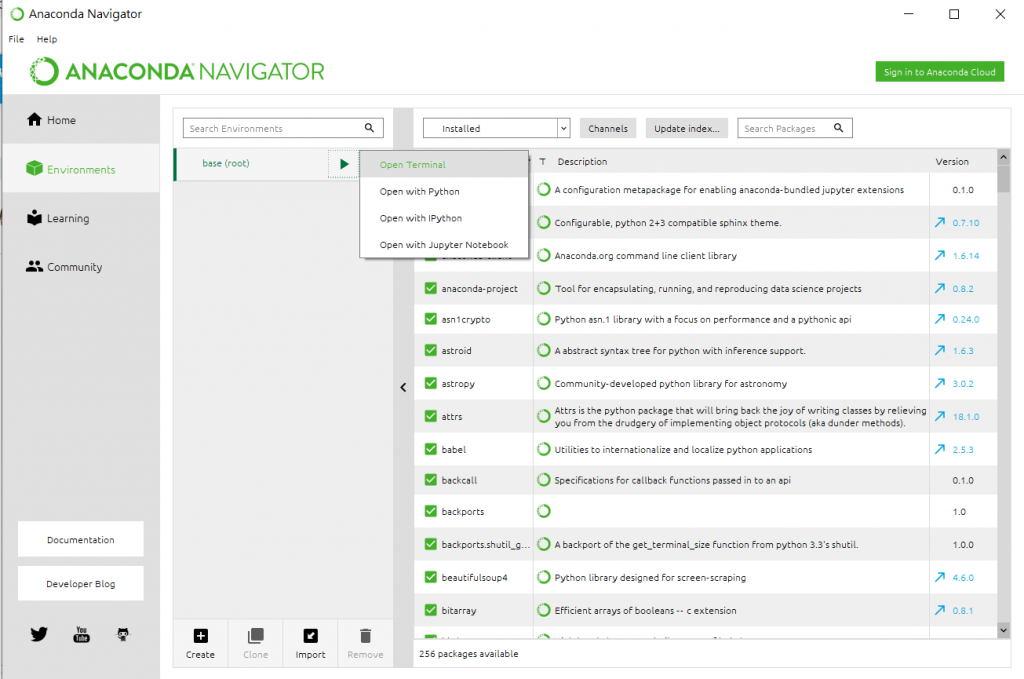Click the Twitter bird icon

[x=39, y=633]
